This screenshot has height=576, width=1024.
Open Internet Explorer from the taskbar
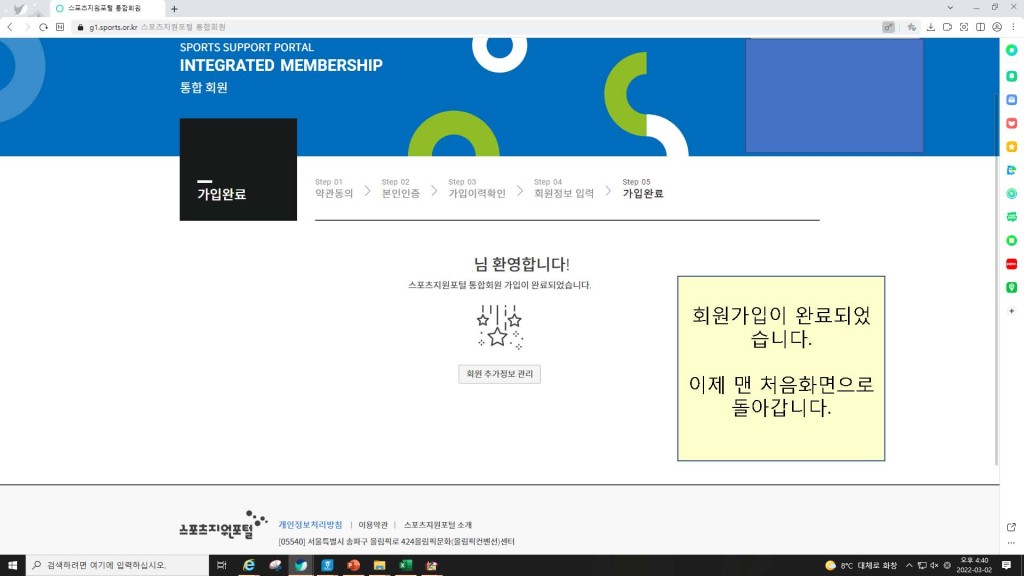(x=249, y=565)
